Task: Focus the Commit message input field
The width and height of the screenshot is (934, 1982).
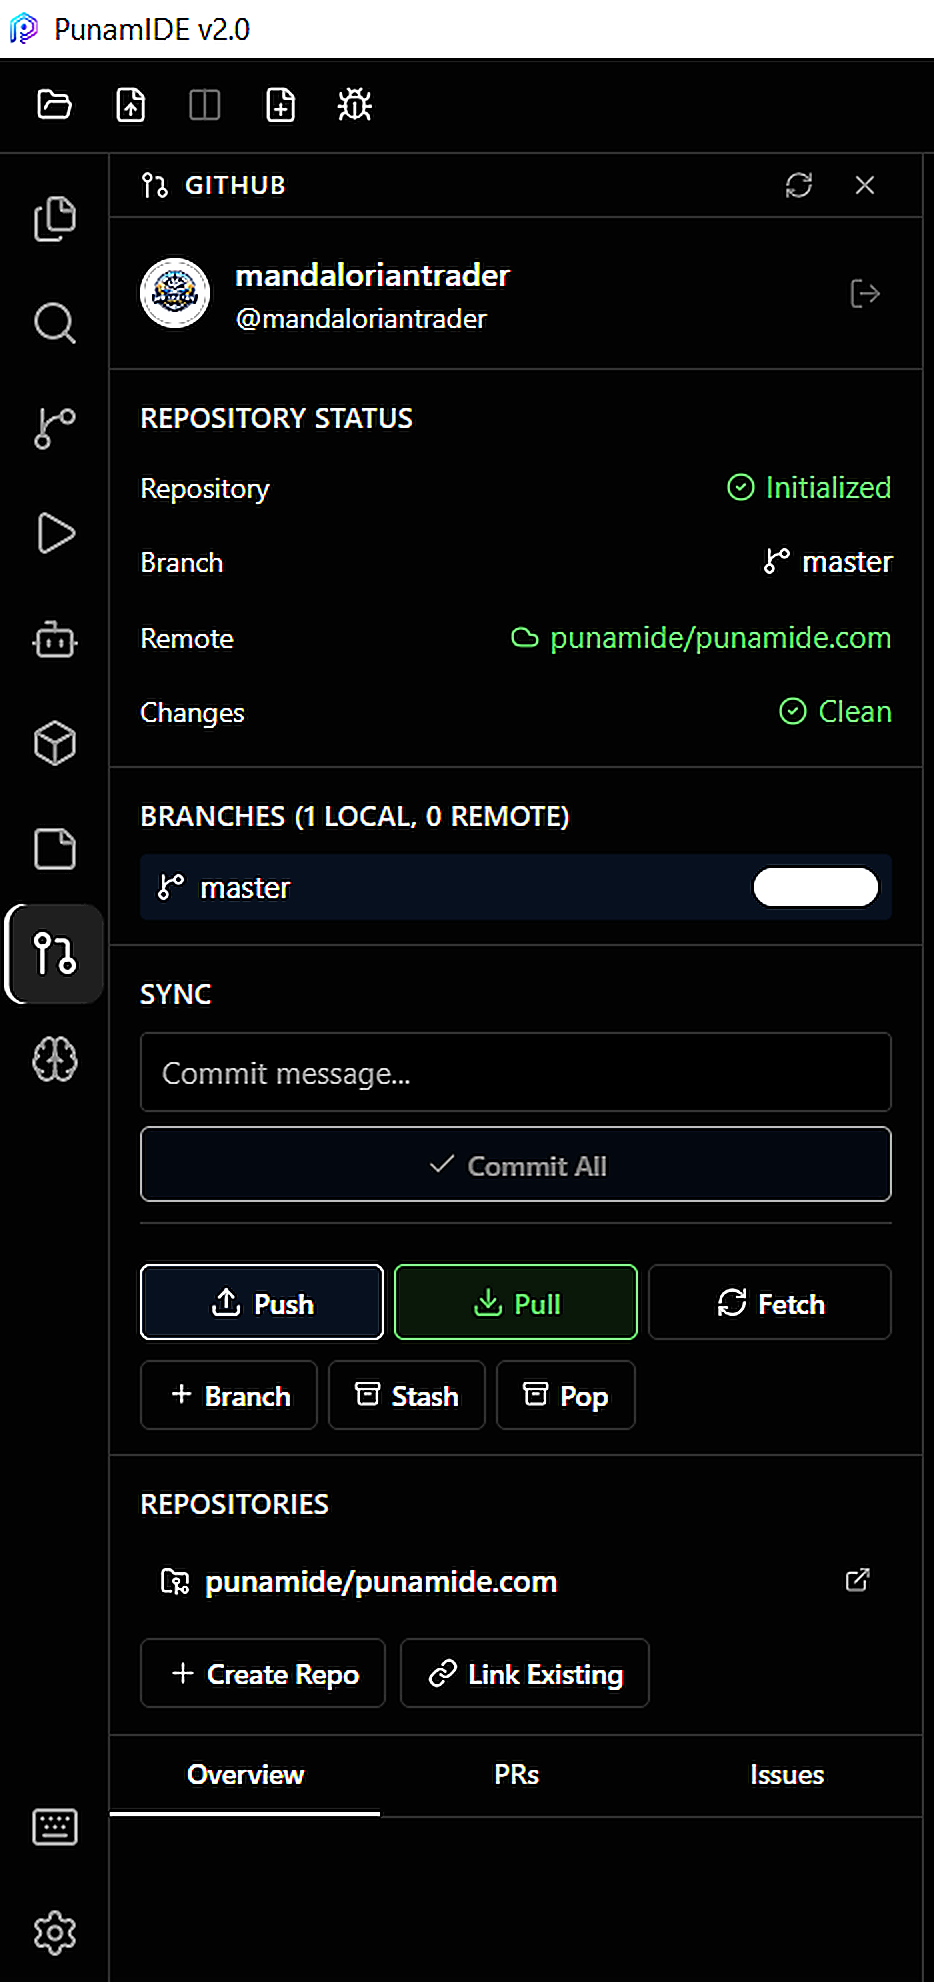Action: (516, 1073)
